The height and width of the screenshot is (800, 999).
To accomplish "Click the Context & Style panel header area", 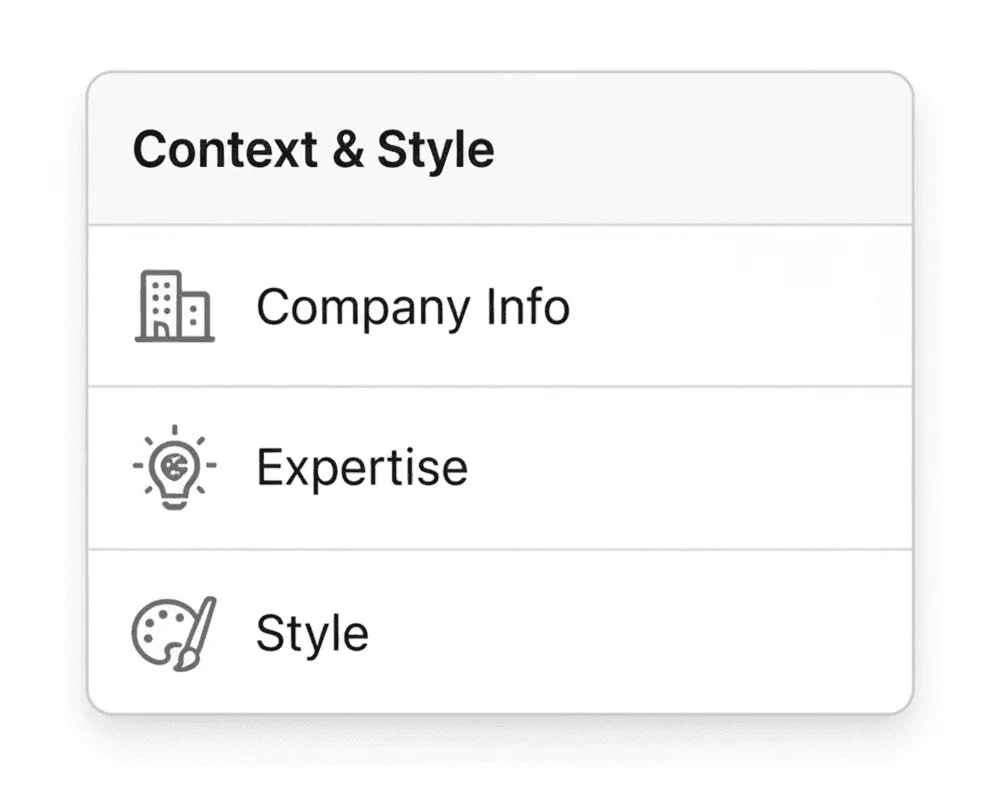I will tap(500, 148).
